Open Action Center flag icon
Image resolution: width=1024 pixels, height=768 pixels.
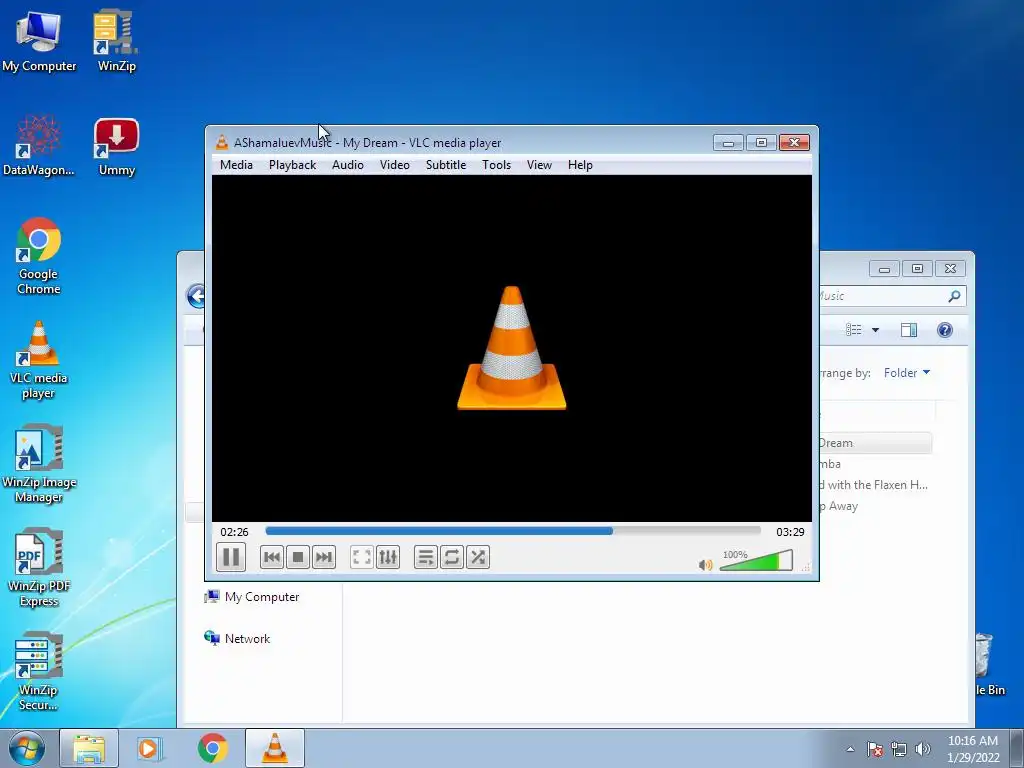(x=875, y=749)
